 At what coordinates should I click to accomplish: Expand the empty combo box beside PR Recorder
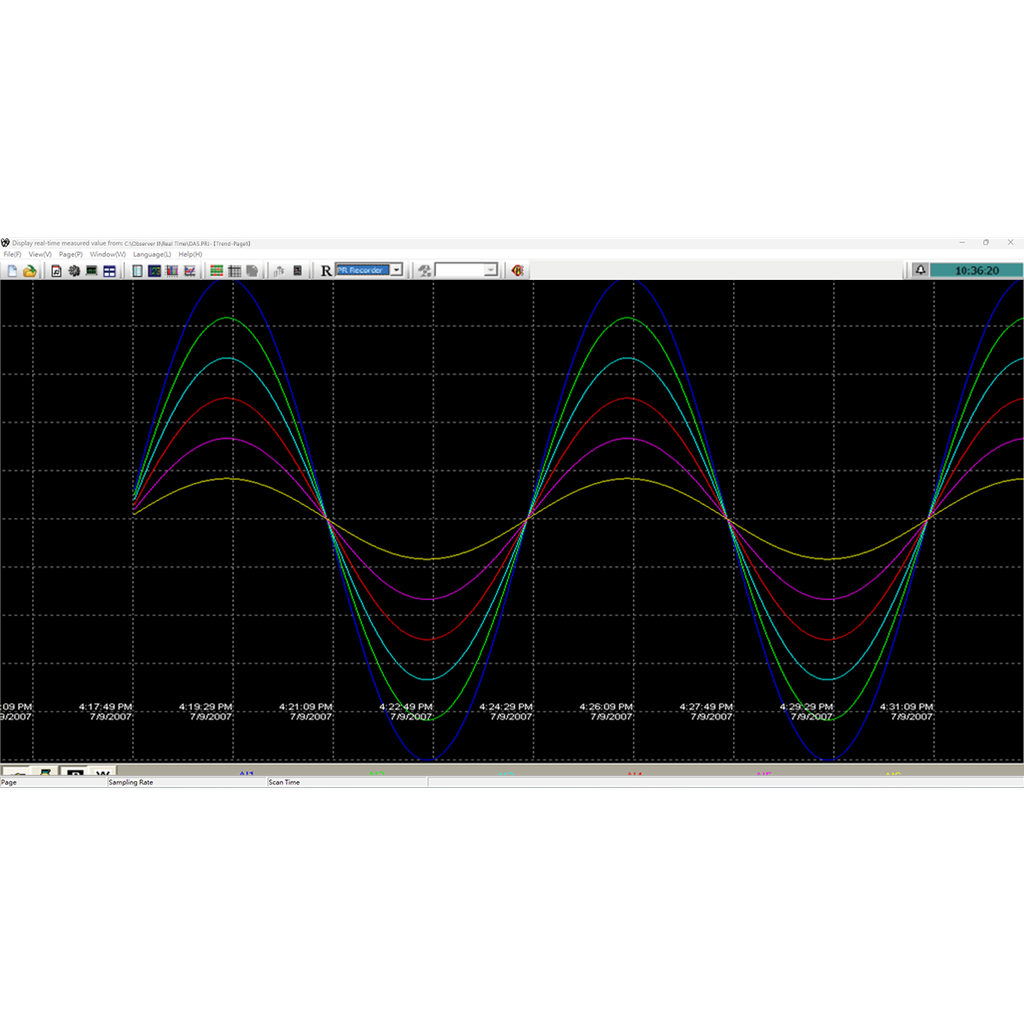pos(491,269)
